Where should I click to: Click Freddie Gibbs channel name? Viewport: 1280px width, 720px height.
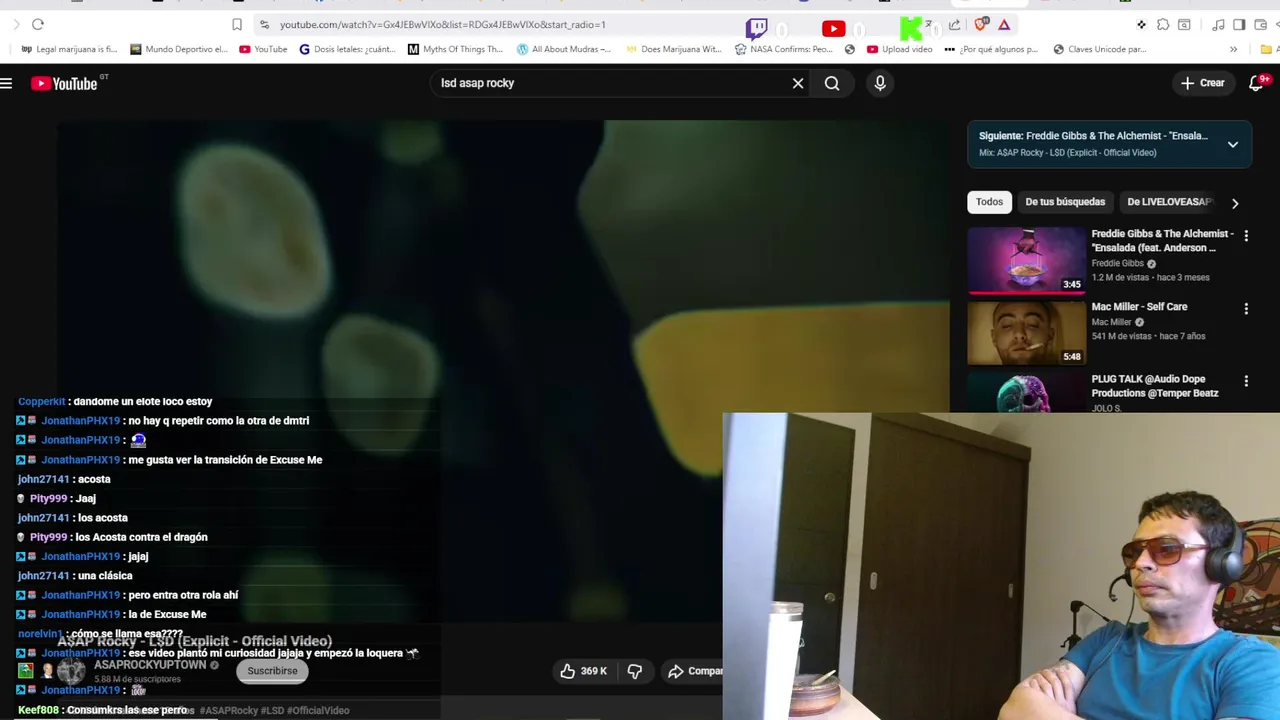[1117, 264]
